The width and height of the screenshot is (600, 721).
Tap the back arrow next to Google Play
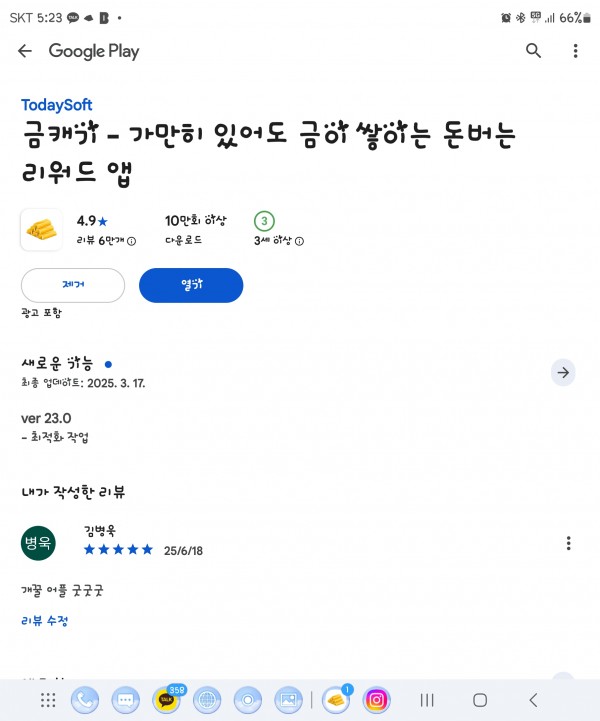tap(25, 51)
